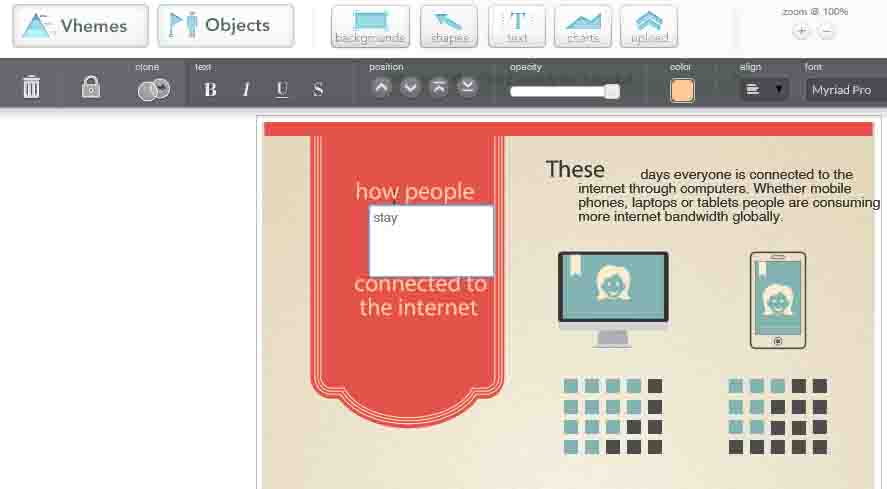Image resolution: width=887 pixels, height=489 pixels.
Task: Delete selected object with trash icon
Action: click(32, 88)
